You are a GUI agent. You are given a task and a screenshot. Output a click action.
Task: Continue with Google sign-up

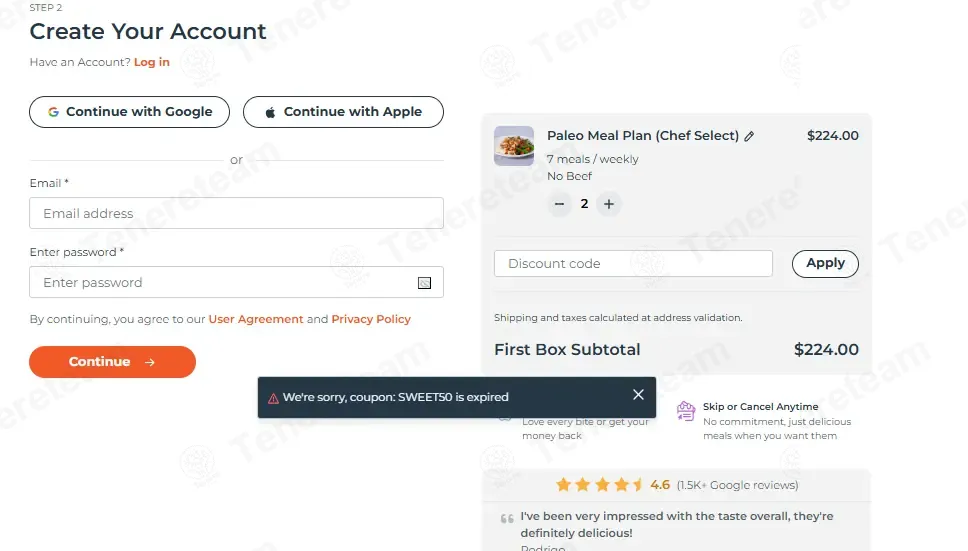tap(130, 112)
